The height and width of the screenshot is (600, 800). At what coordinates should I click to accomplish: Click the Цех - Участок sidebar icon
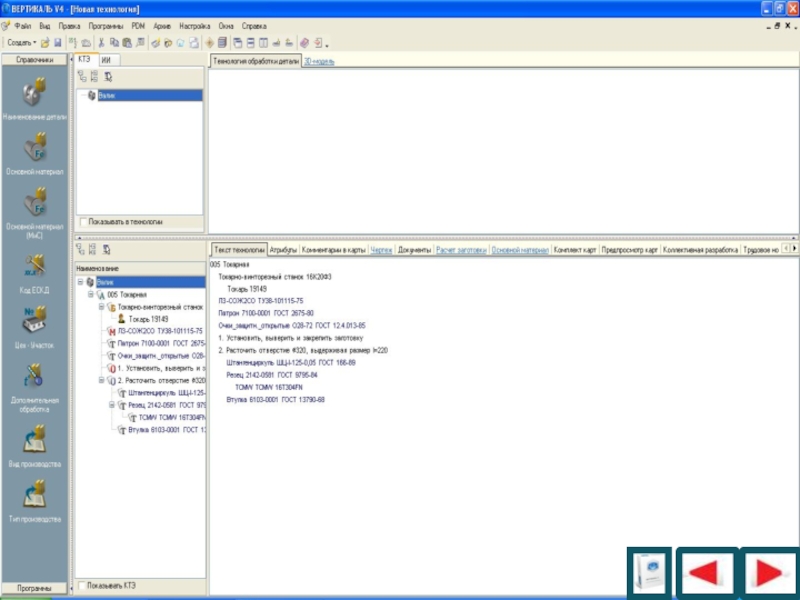coord(34,320)
